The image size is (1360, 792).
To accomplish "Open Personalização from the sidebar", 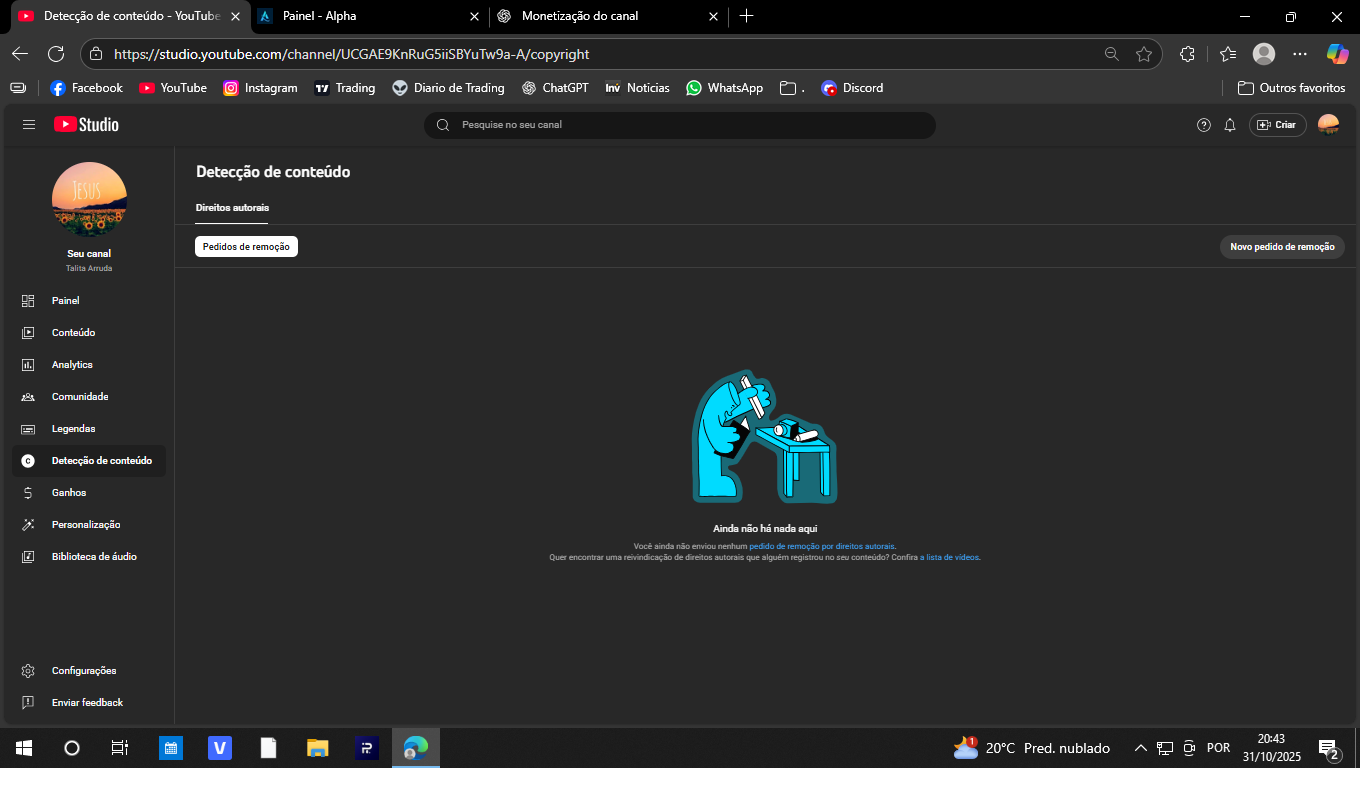I will [86, 525].
